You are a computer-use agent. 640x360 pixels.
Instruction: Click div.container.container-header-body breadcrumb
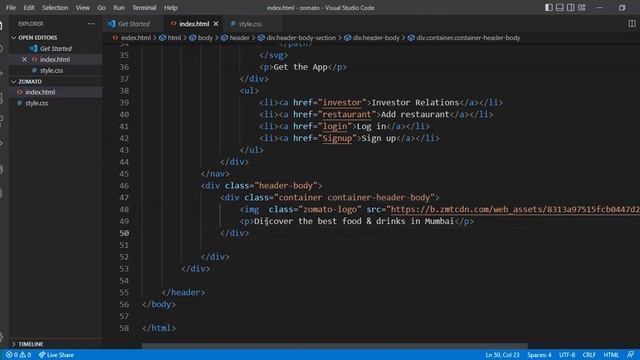[464, 38]
